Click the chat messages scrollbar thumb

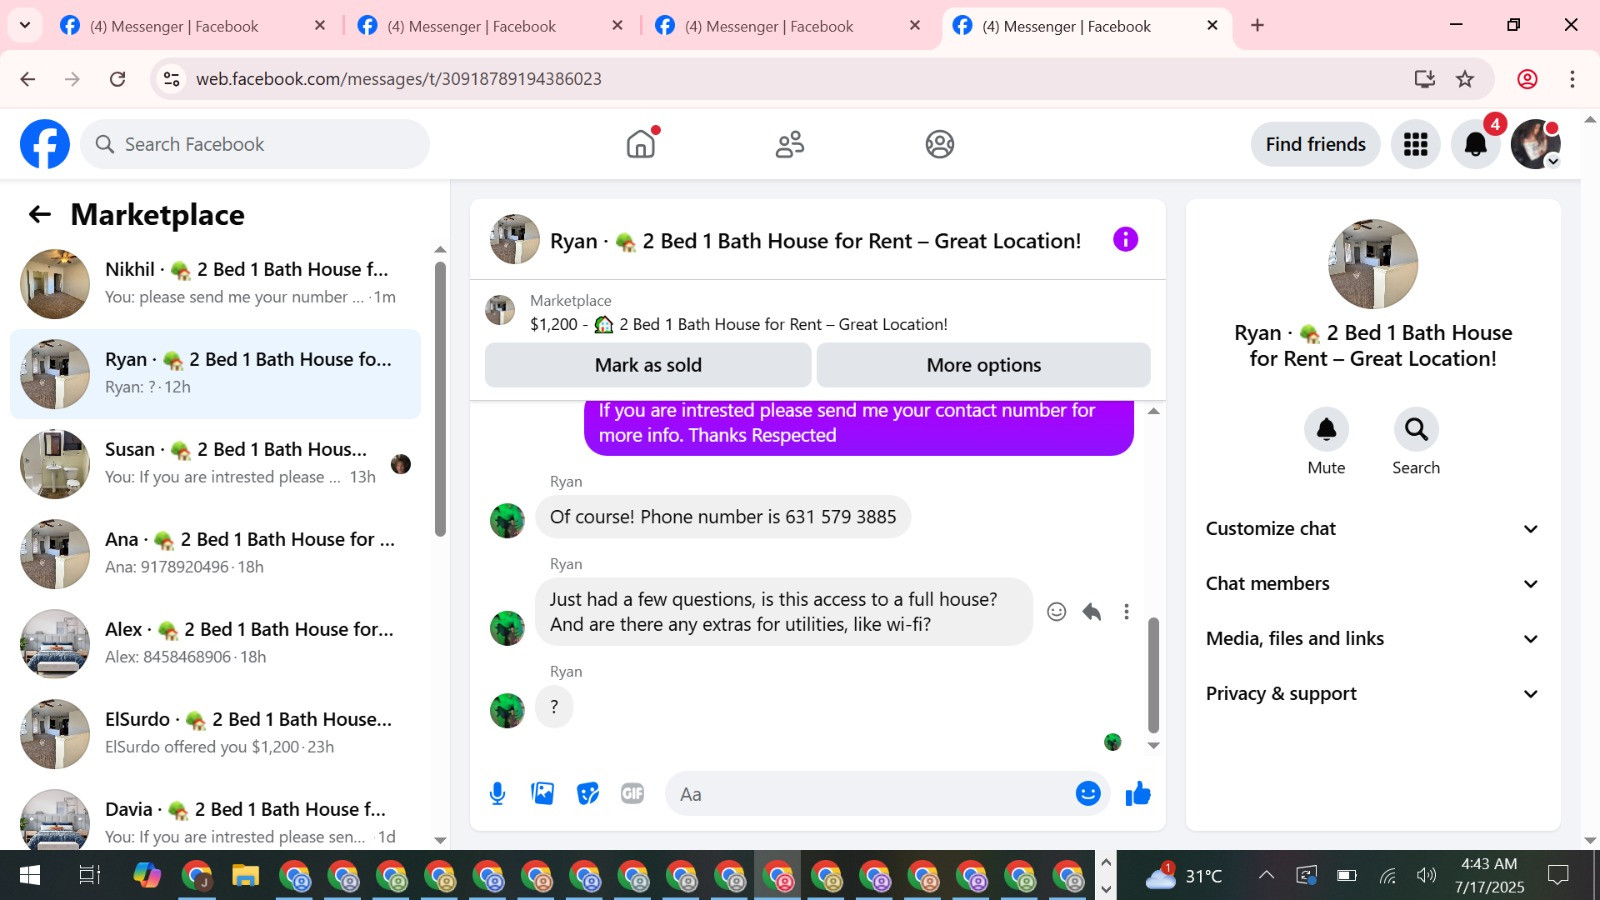pos(1153,675)
